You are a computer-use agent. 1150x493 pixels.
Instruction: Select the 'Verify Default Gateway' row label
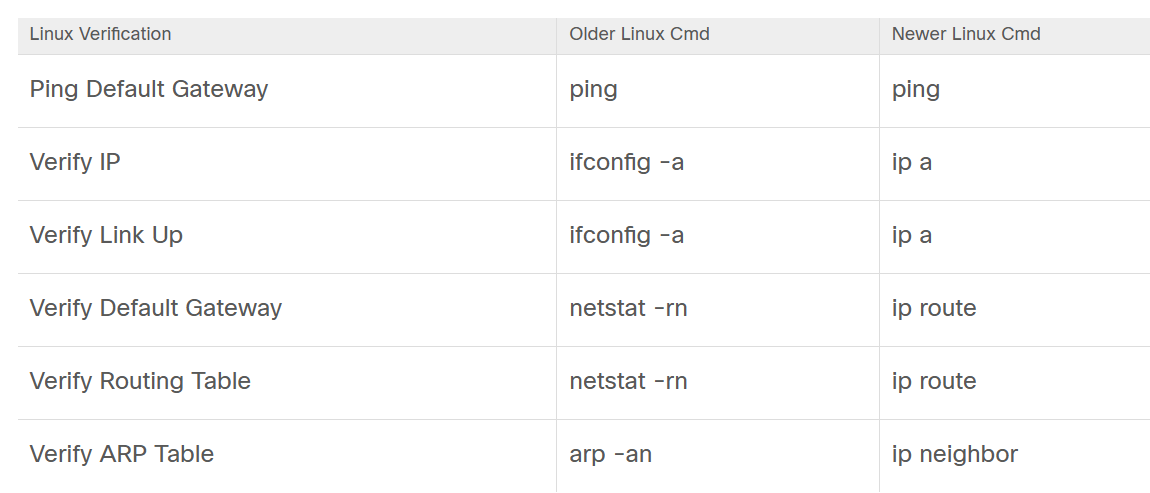156,308
